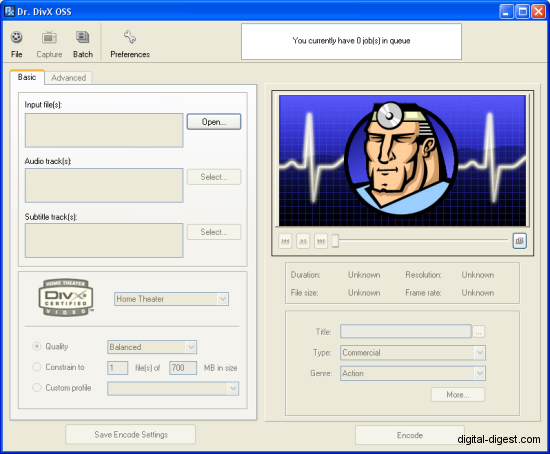Image resolution: width=550 pixels, height=454 pixels.
Task: Click the Open... button for input files
Action: (x=214, y=122)
